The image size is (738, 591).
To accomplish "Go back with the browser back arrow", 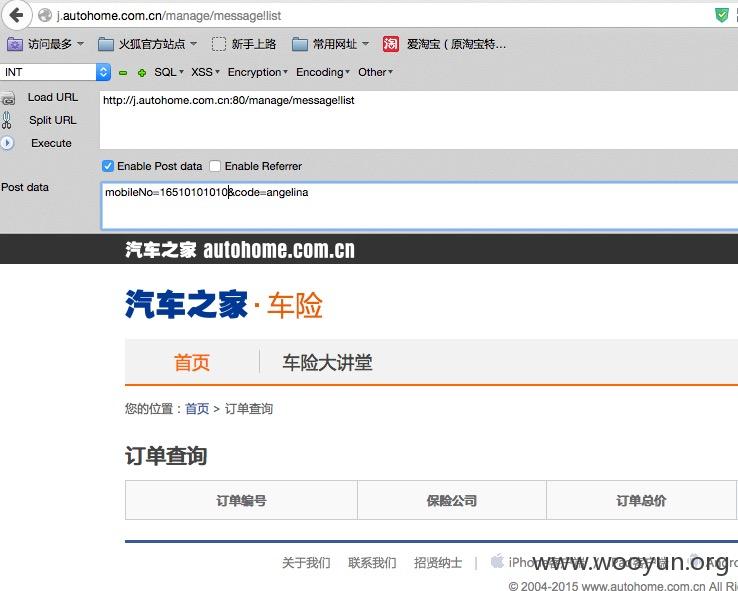I will 17,15.
